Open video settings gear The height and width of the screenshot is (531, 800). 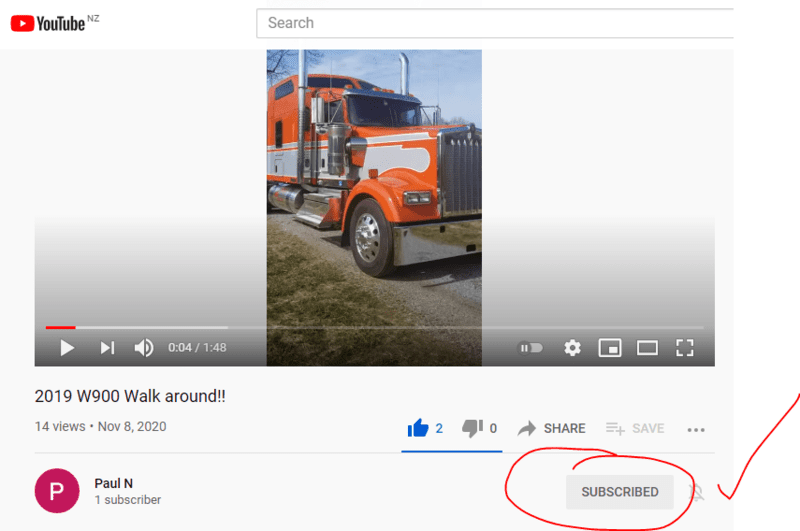click(572, 348)
